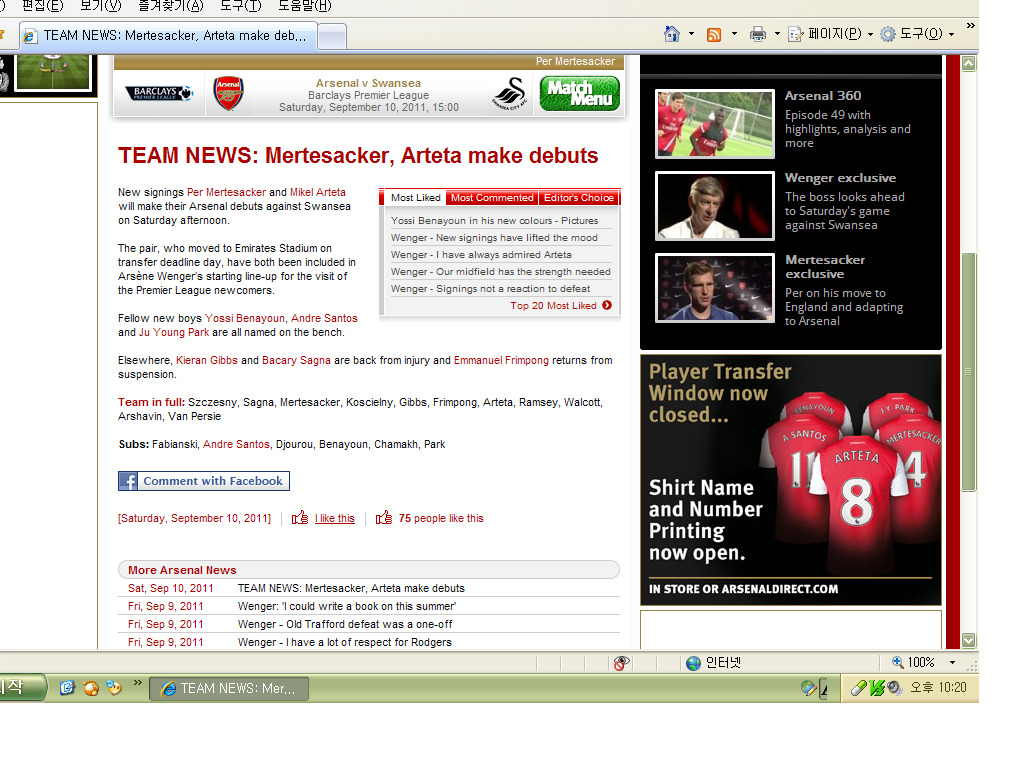This screenshot has width=1024, height=768.
Task: Open the 도움말(H) help menu
Action: (x=305, y=6)
